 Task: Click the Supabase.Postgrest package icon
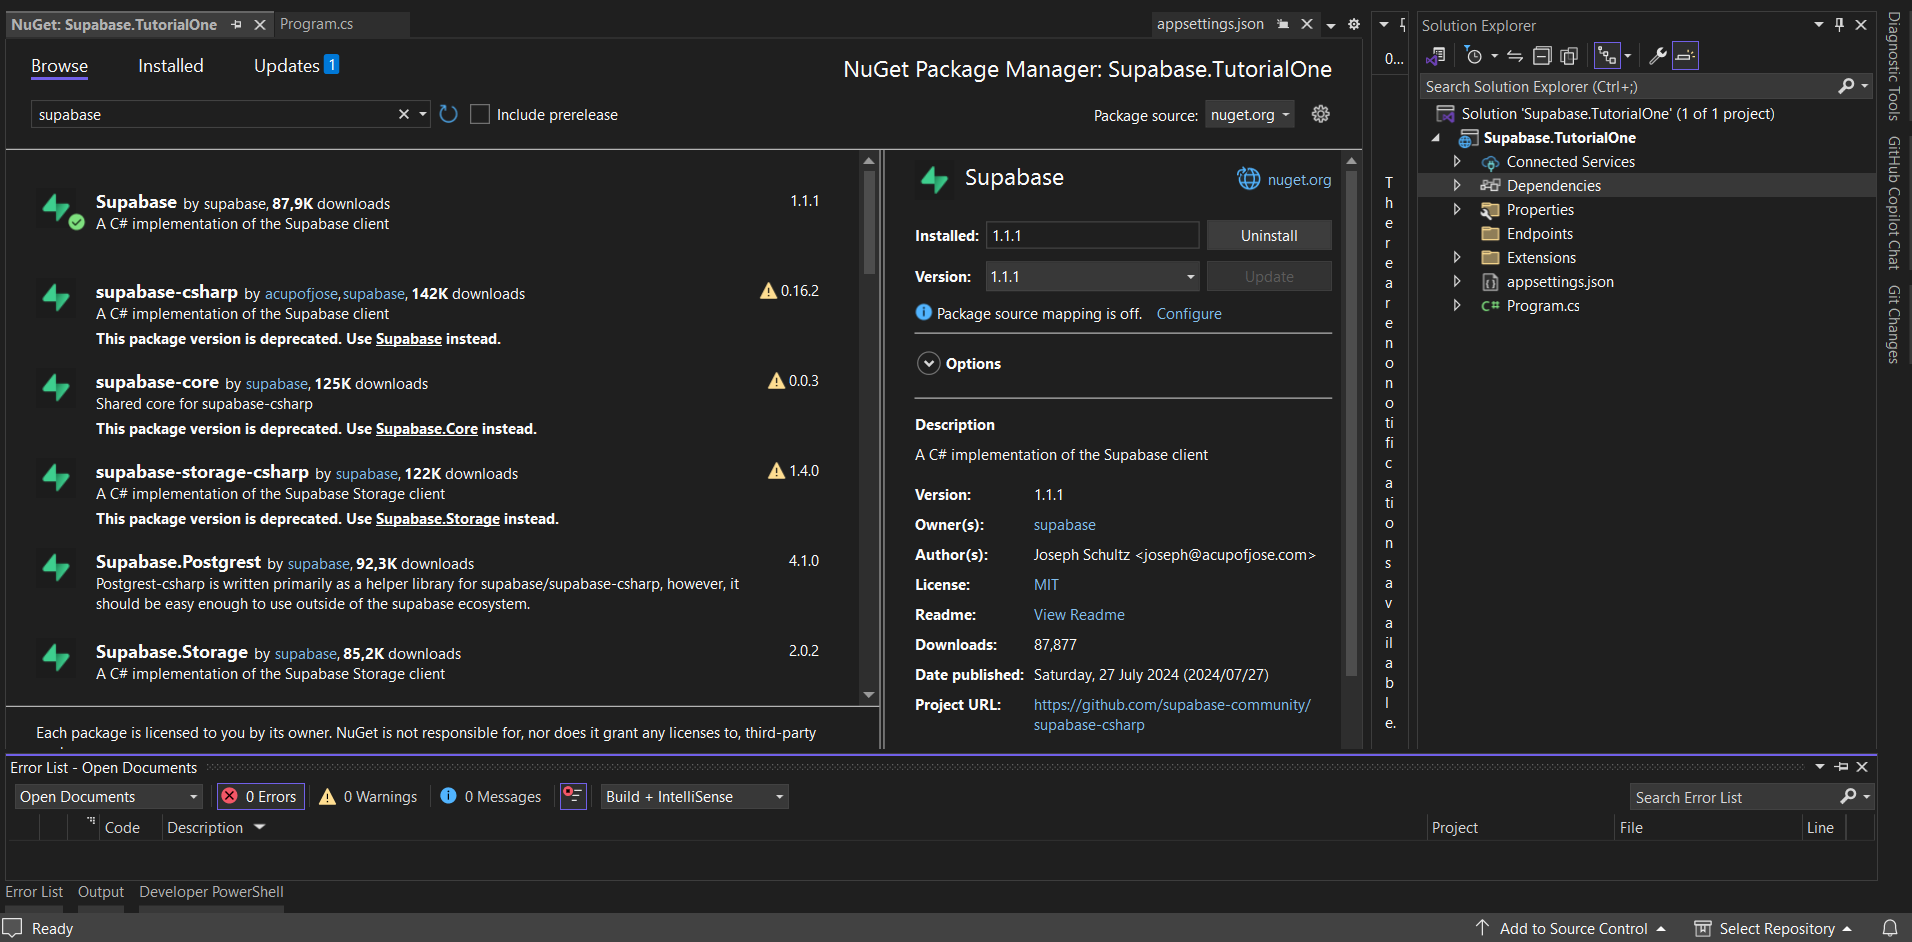coord(56,567)
